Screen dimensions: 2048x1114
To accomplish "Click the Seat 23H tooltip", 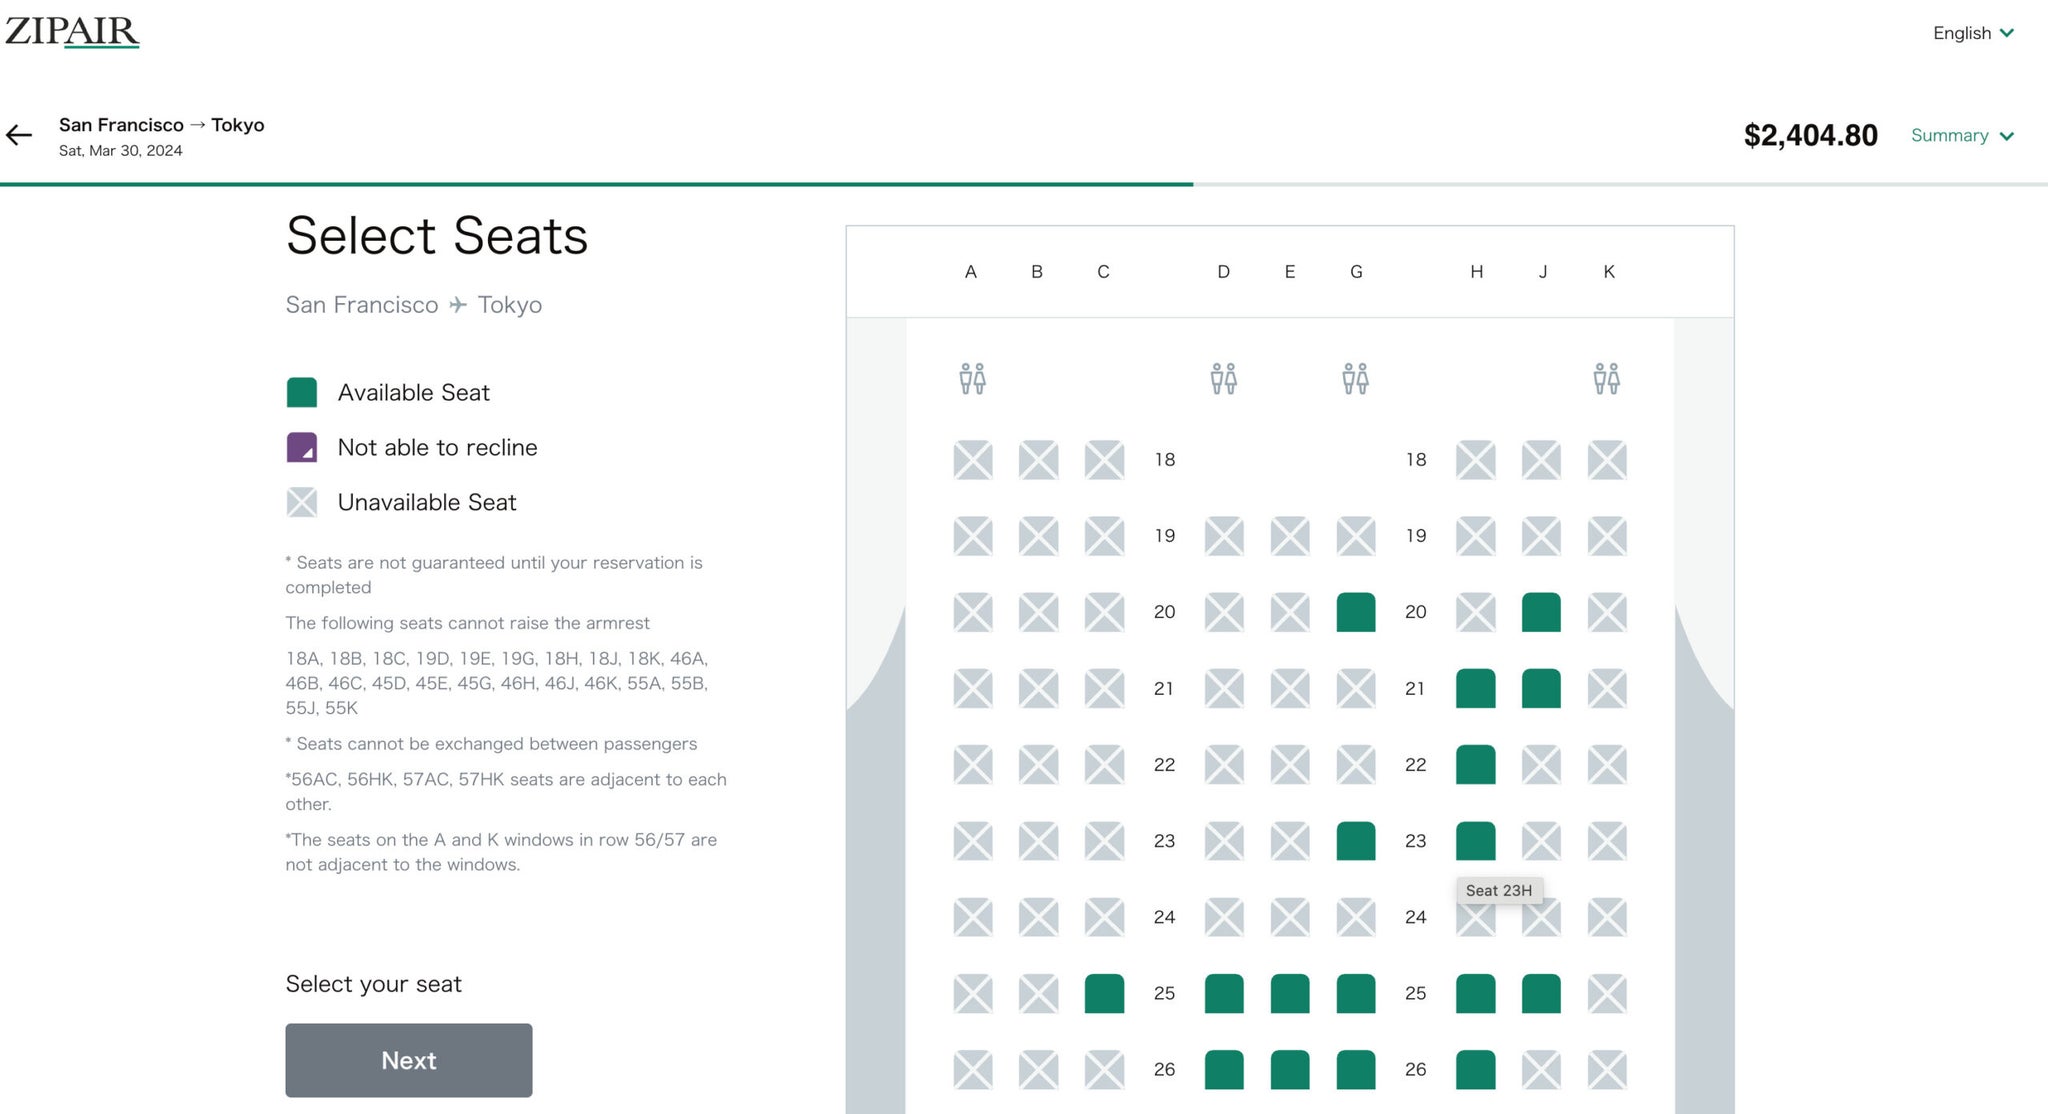I will [1499, 890].
